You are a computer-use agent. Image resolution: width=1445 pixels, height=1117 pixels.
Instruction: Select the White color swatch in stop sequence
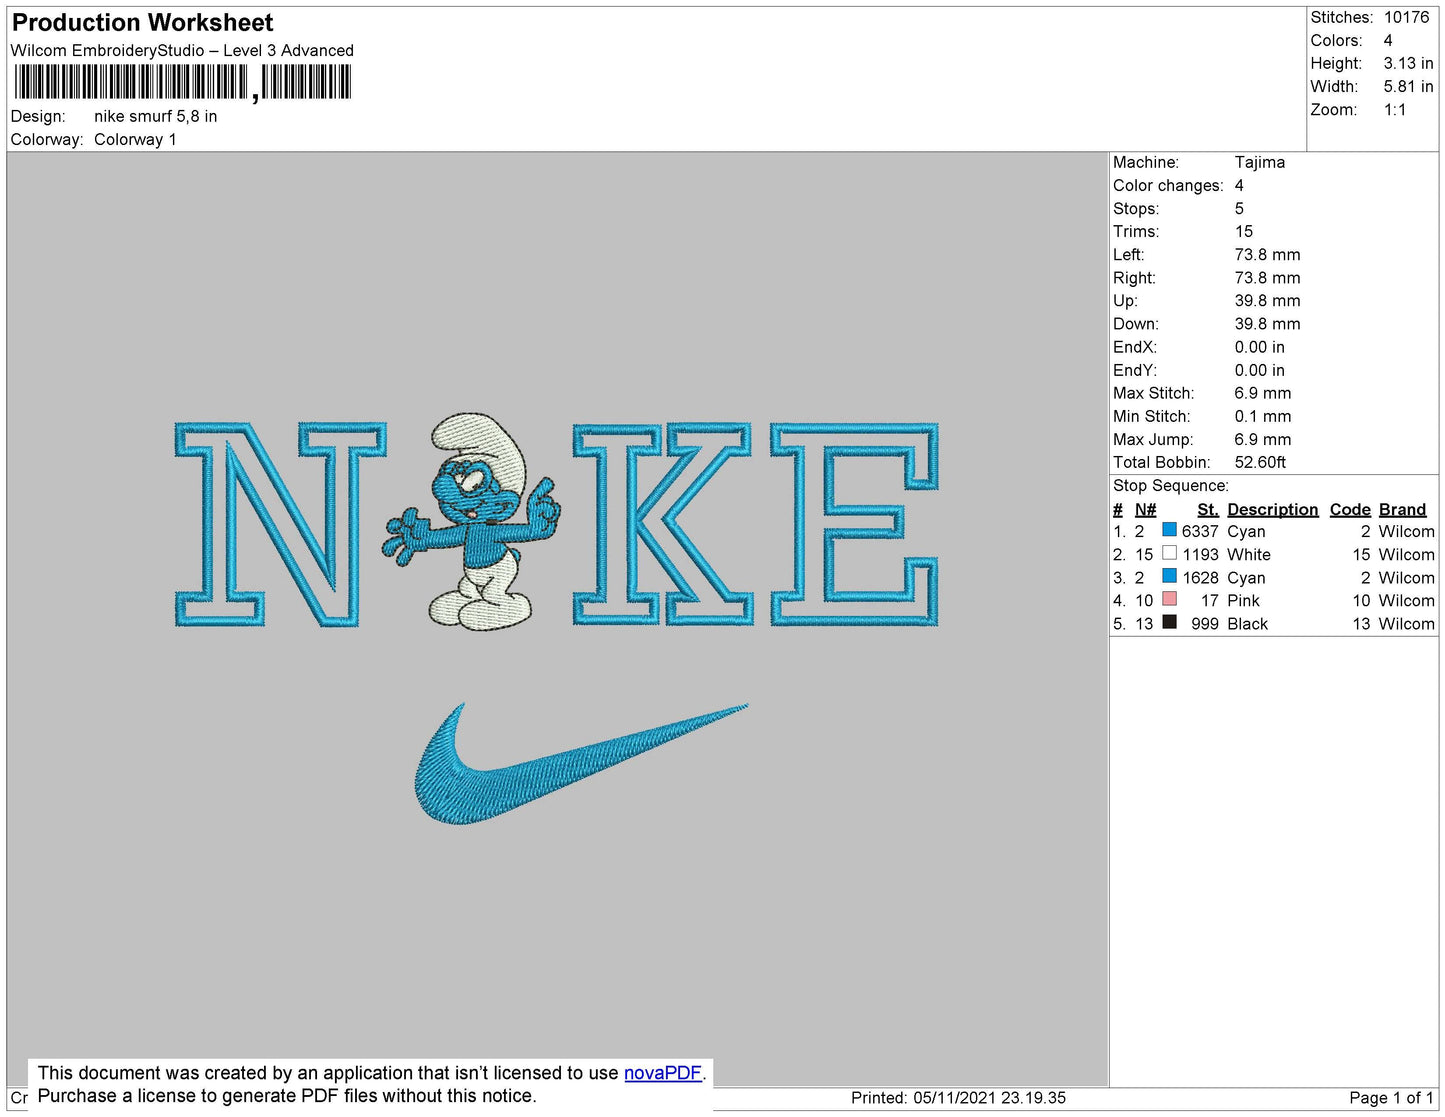pos(1169,553)
